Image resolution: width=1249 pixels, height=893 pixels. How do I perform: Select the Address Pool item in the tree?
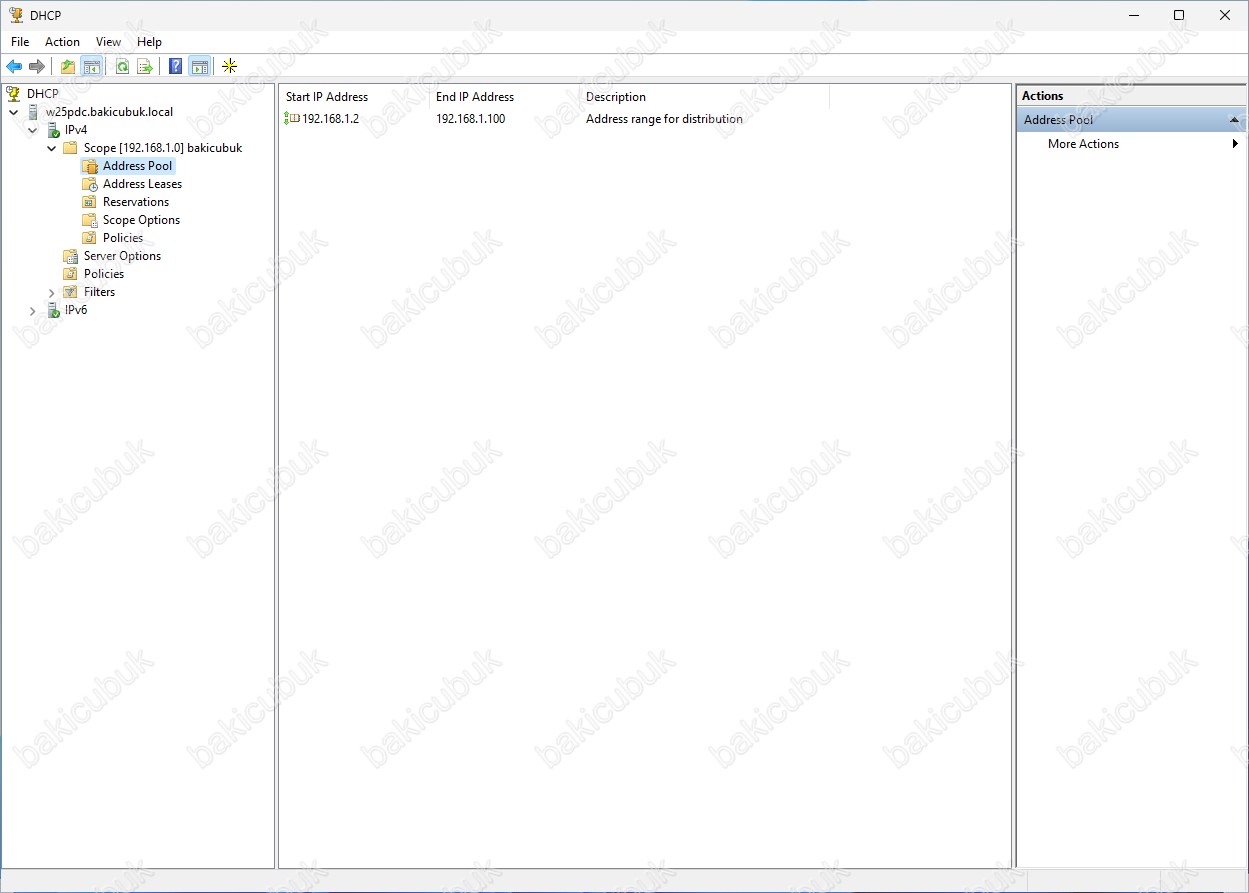[138, 166]
